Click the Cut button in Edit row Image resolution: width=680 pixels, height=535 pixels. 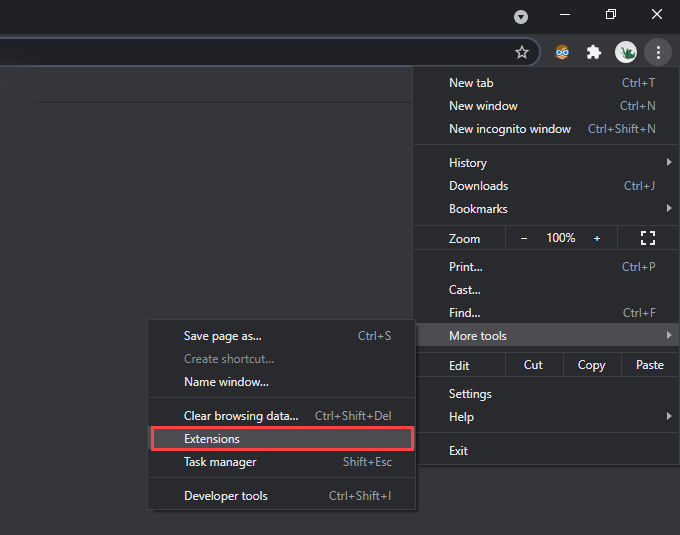pyautogui.click(x=533, y=365)
